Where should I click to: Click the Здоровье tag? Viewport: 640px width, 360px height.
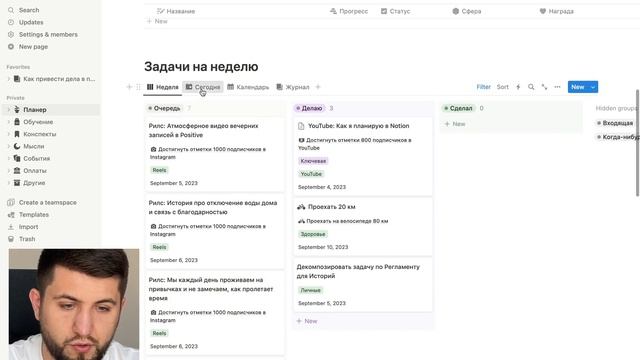click(313, 234)
